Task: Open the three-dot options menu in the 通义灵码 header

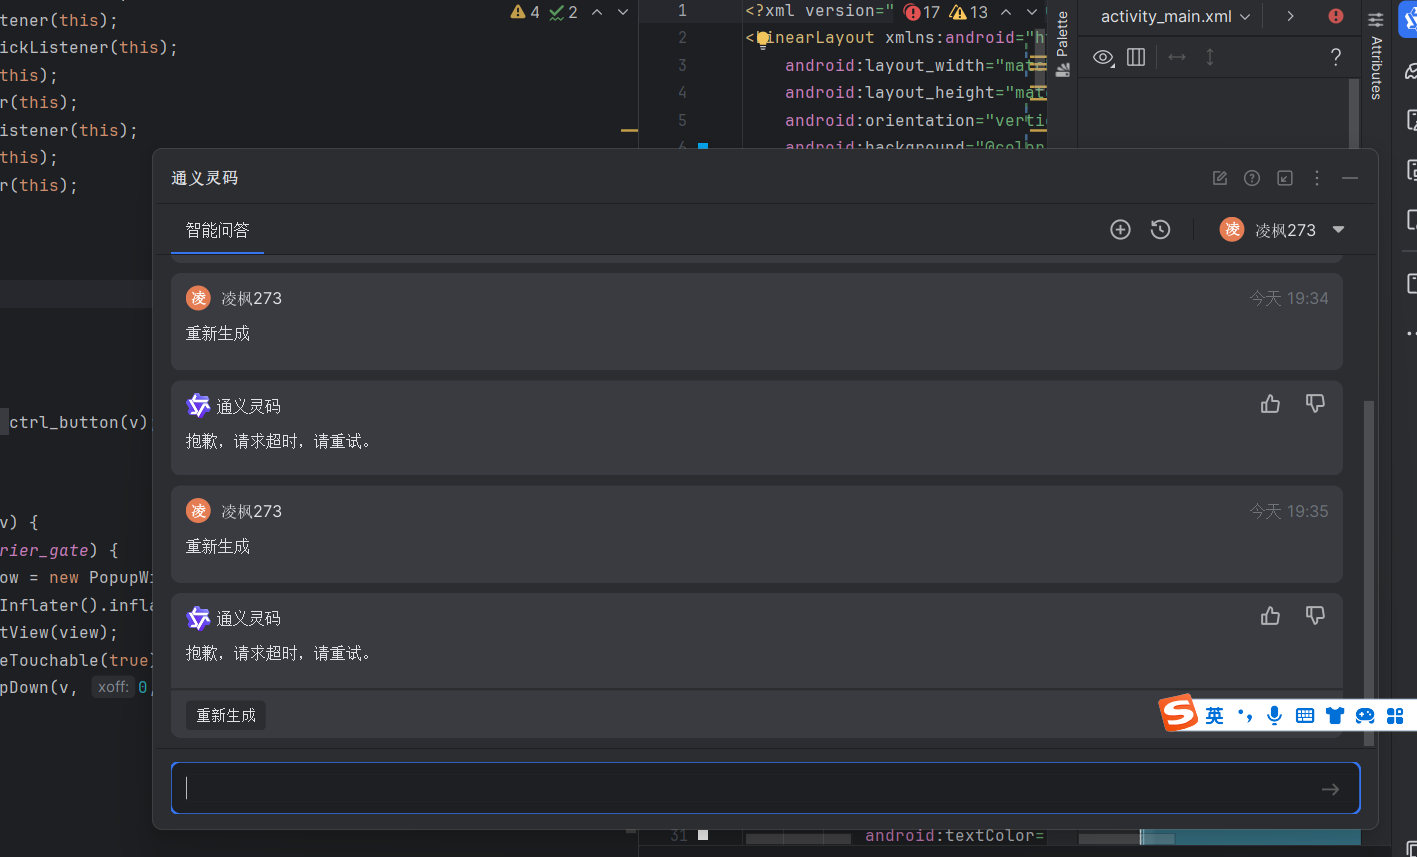Action: (1317, 178)
